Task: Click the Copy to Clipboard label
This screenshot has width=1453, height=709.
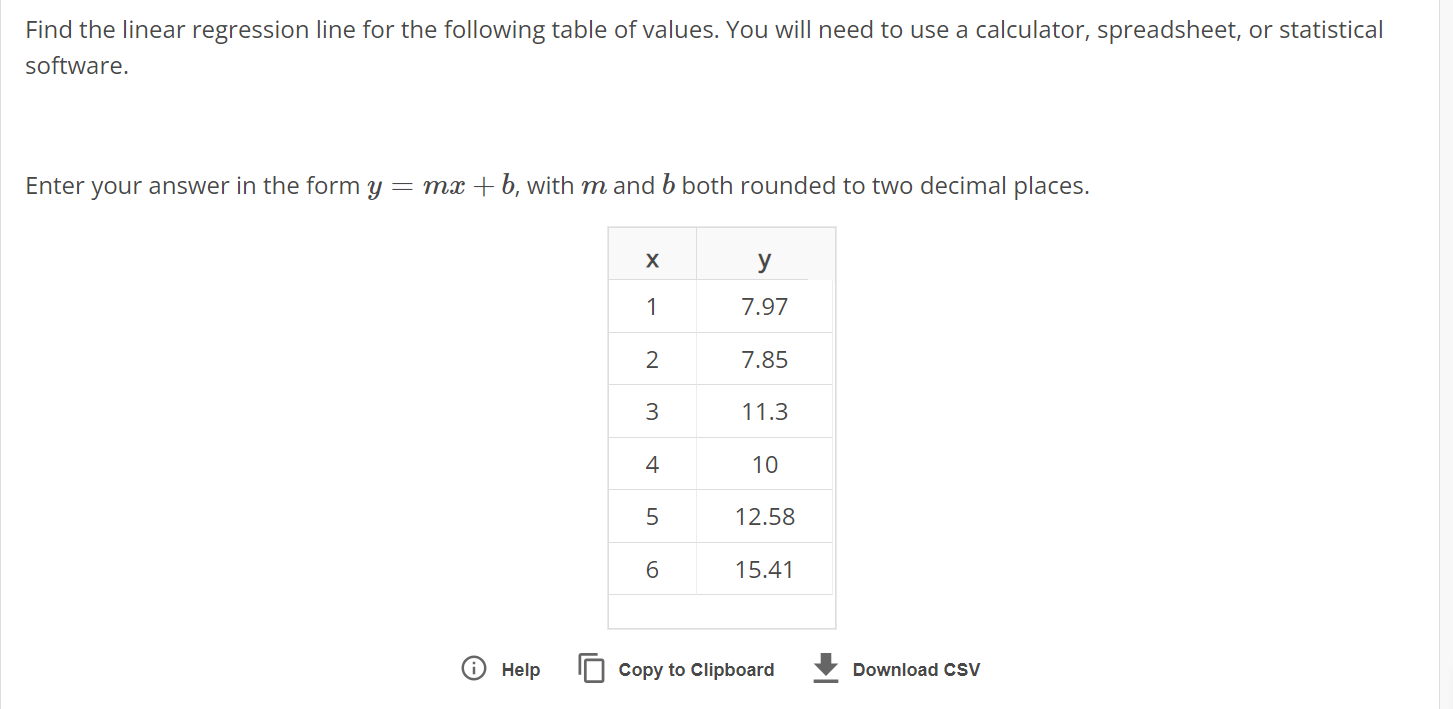Action: click(696, 669)
